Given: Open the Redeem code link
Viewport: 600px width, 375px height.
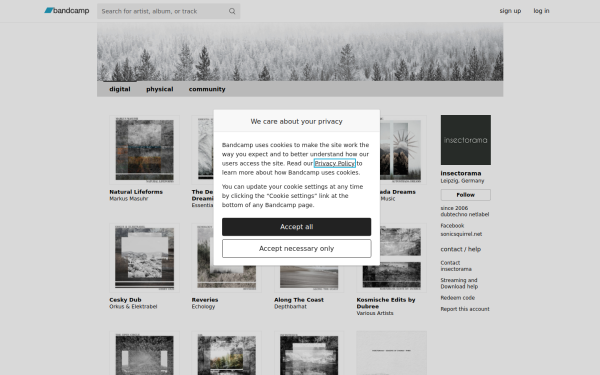Looking at the screenshot, I should point(457,298).
